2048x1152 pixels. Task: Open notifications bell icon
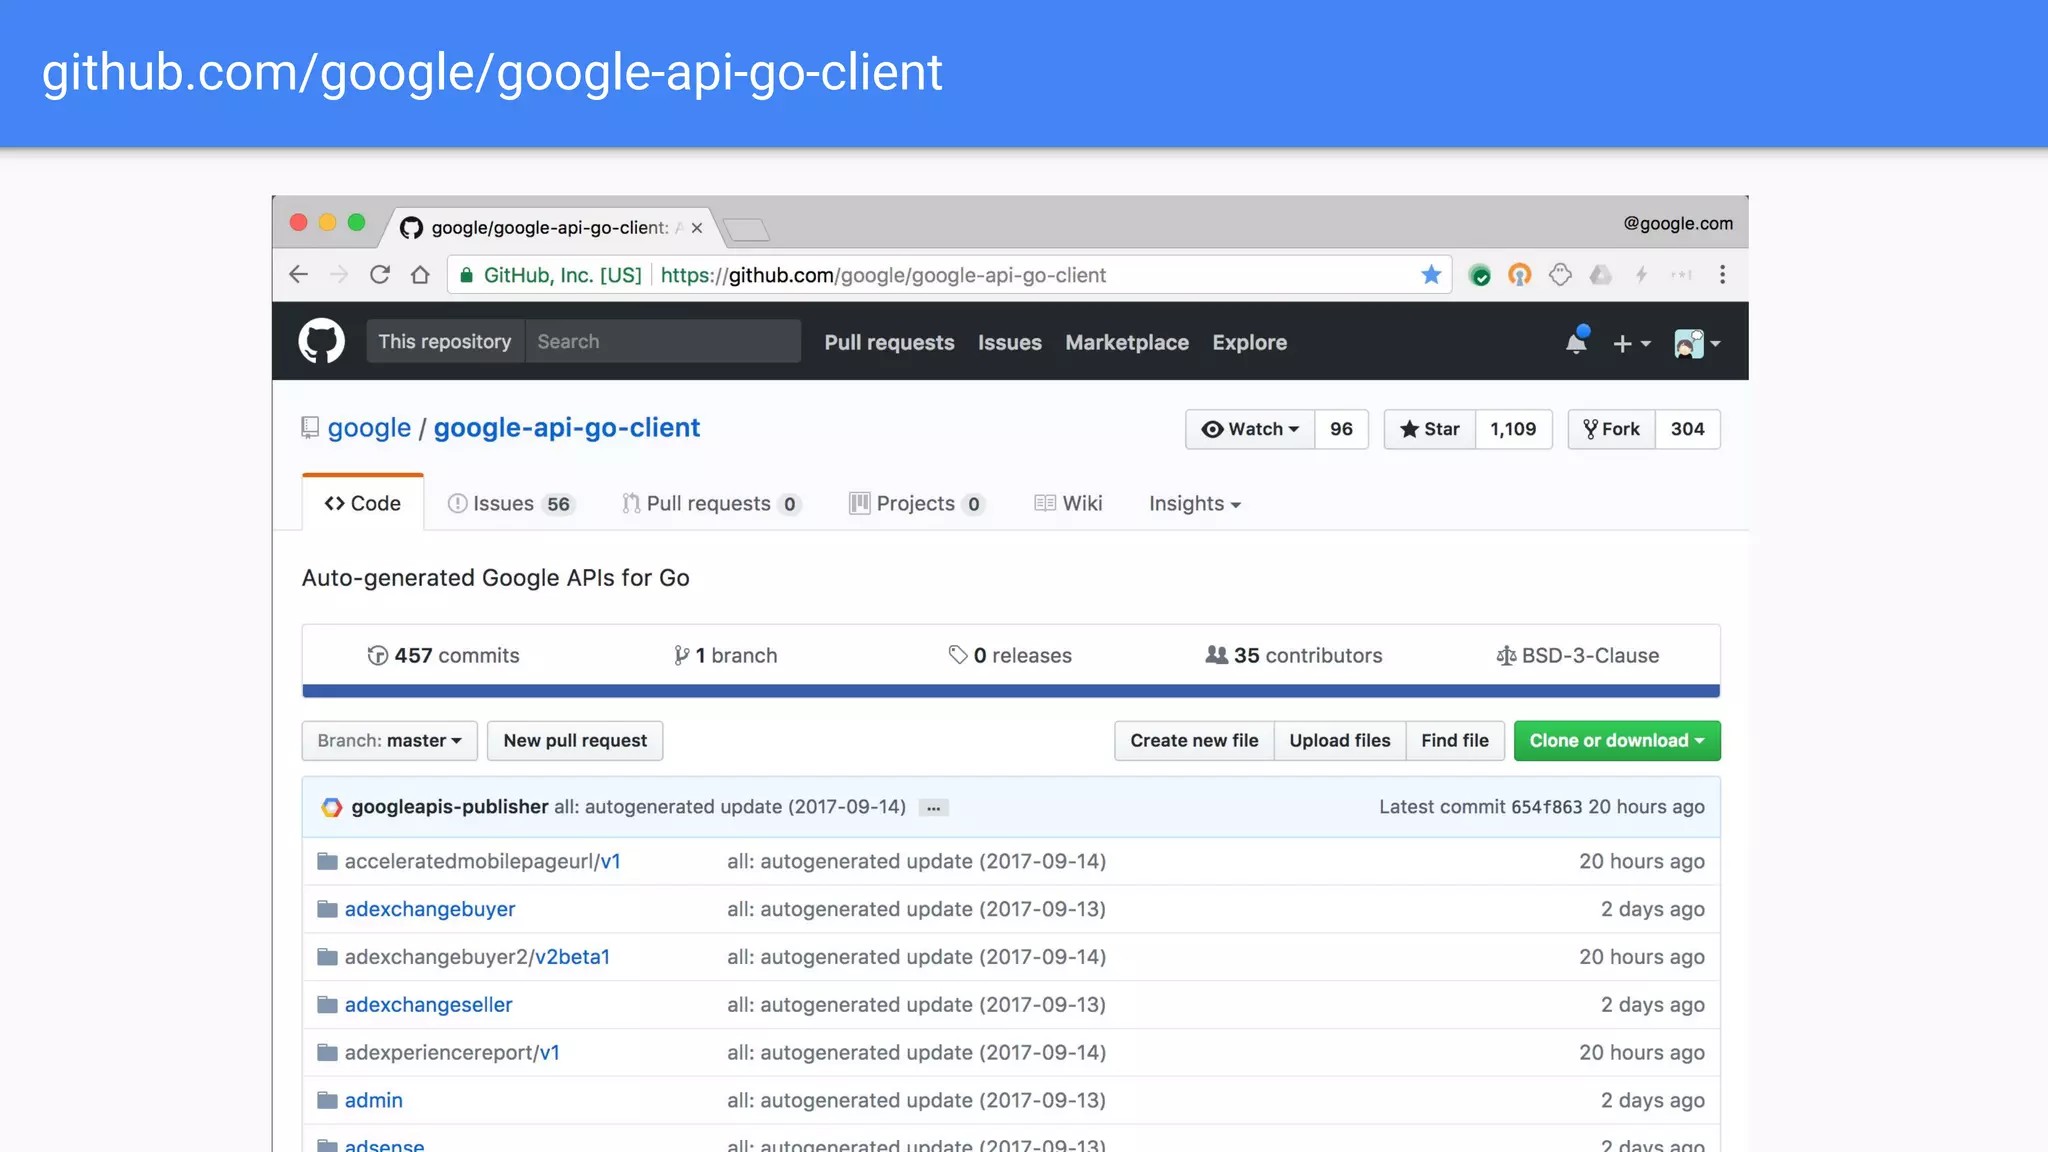pos(1576,341)
